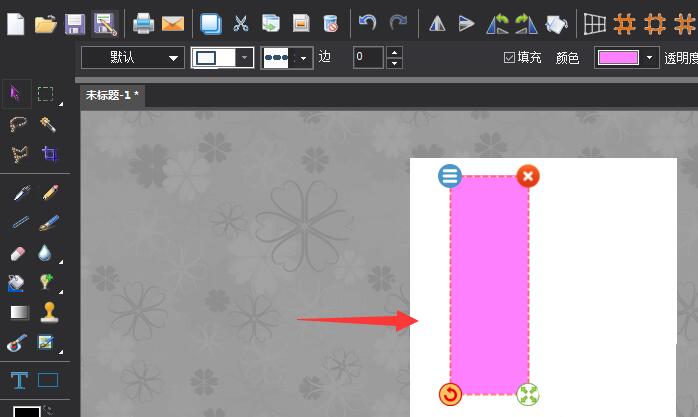Open a file using the folder icon
The image size is (698, 417).
[x=45, y=24]
